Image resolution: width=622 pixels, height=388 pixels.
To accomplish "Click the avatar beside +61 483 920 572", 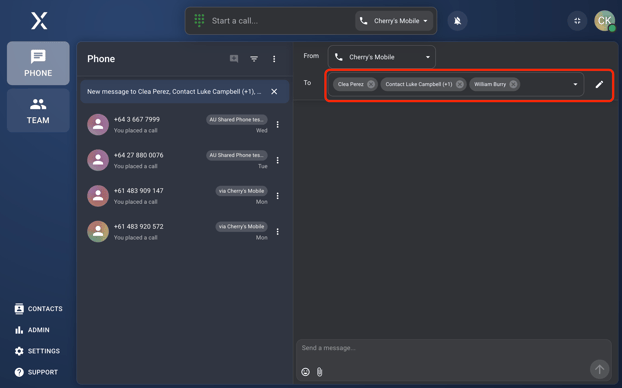I will (98, 232).
